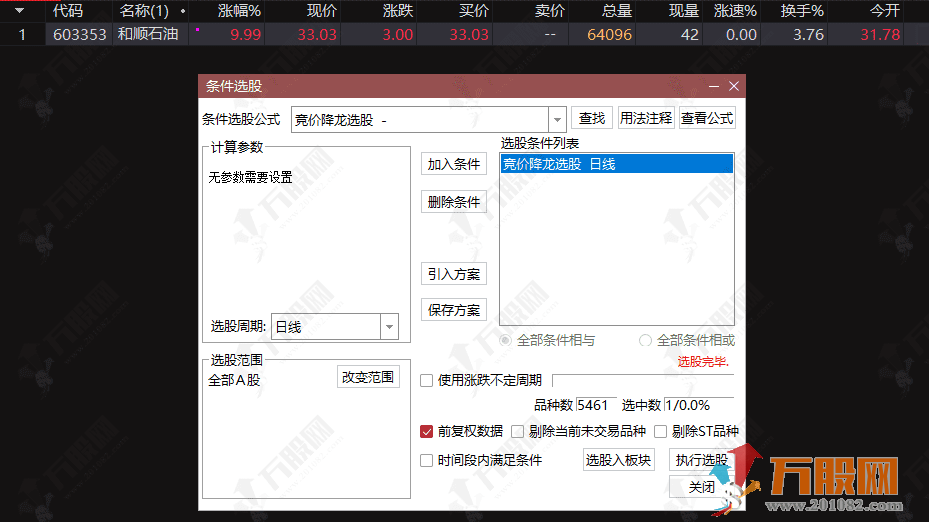Image resolution: width=929 pixels, height=522 pixels.
Task: Close the 条件选股 dialog with X
Action: click(x=733, y=87)
